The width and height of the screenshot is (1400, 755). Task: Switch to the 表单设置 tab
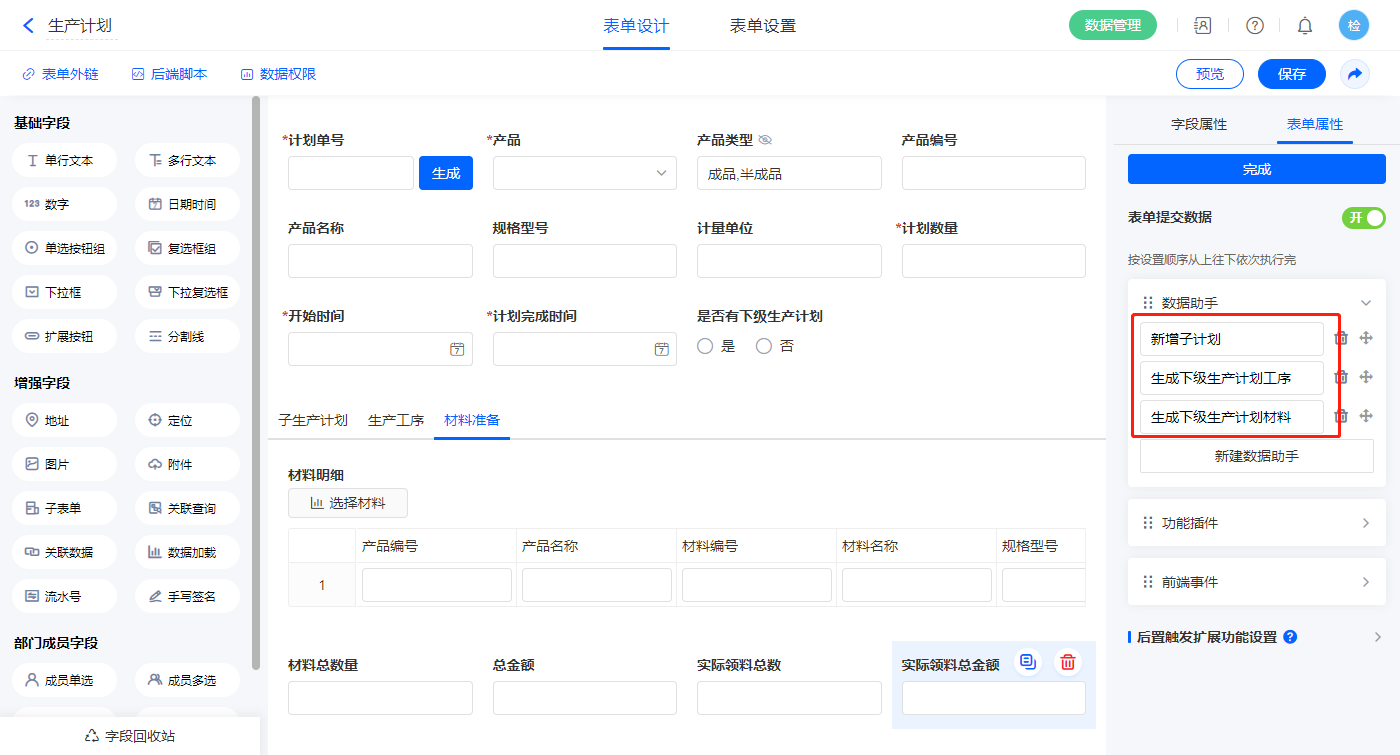(762, 26)
